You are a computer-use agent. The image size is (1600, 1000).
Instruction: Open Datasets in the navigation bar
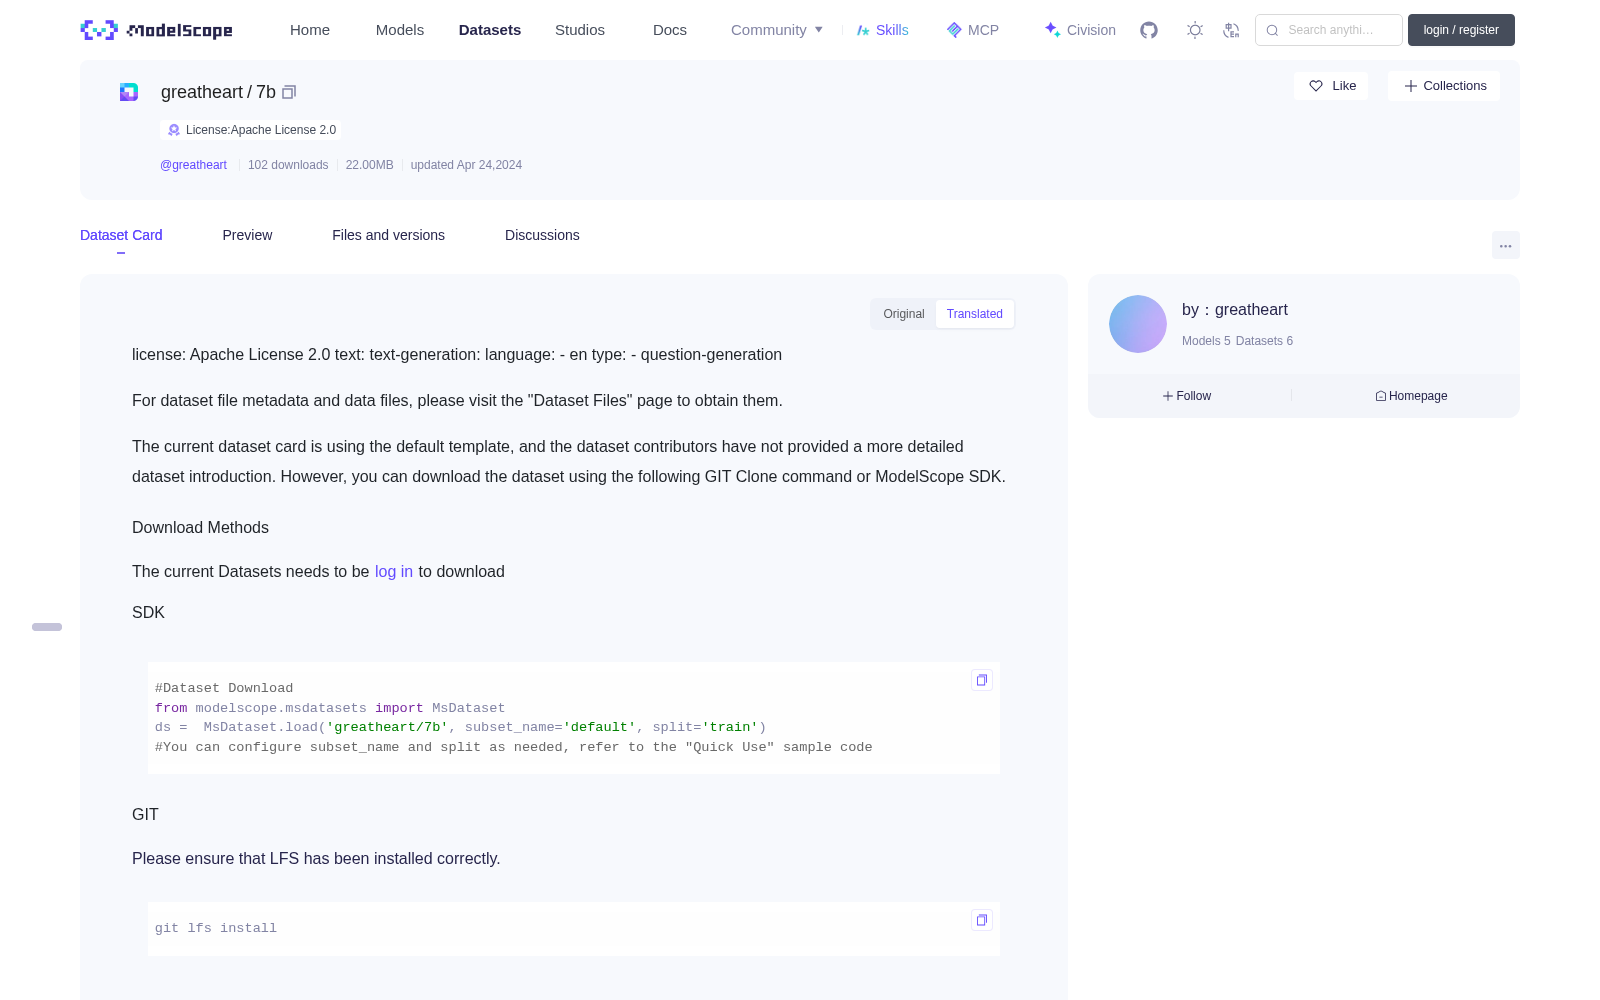click(x=490, y=30)
